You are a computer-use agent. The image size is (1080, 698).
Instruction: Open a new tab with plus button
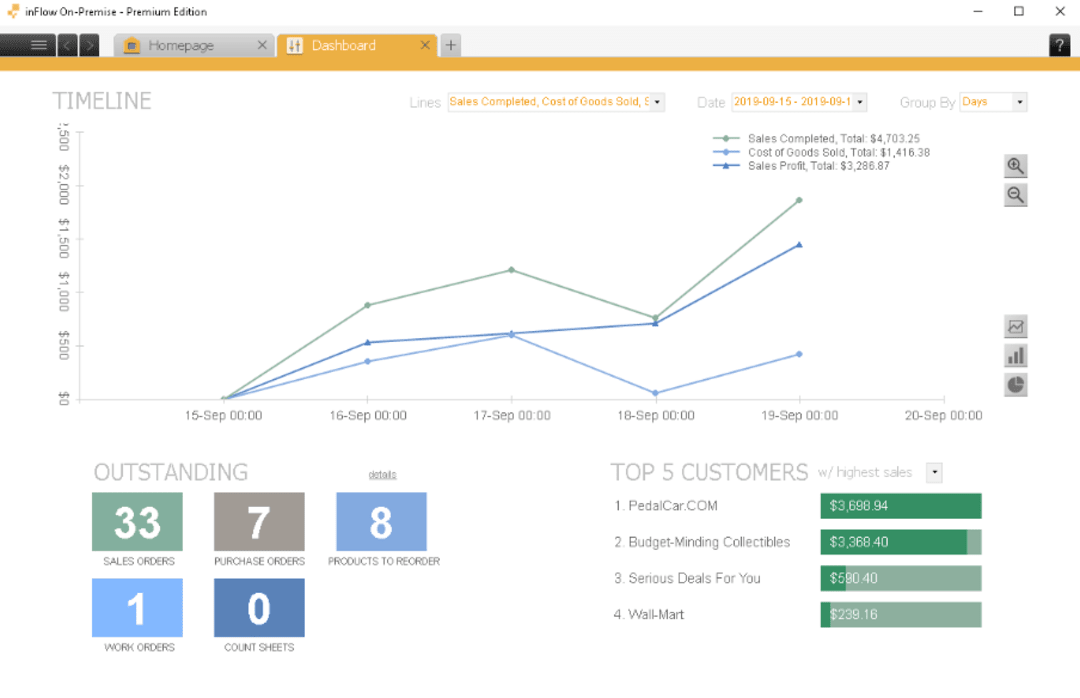click(450, 45)
